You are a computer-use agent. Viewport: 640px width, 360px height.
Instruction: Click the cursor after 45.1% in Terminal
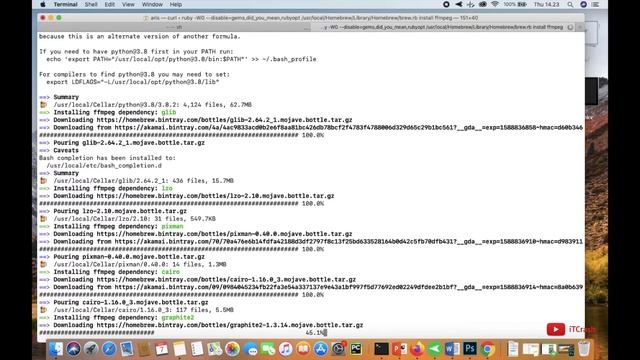[x=325, y=333]
